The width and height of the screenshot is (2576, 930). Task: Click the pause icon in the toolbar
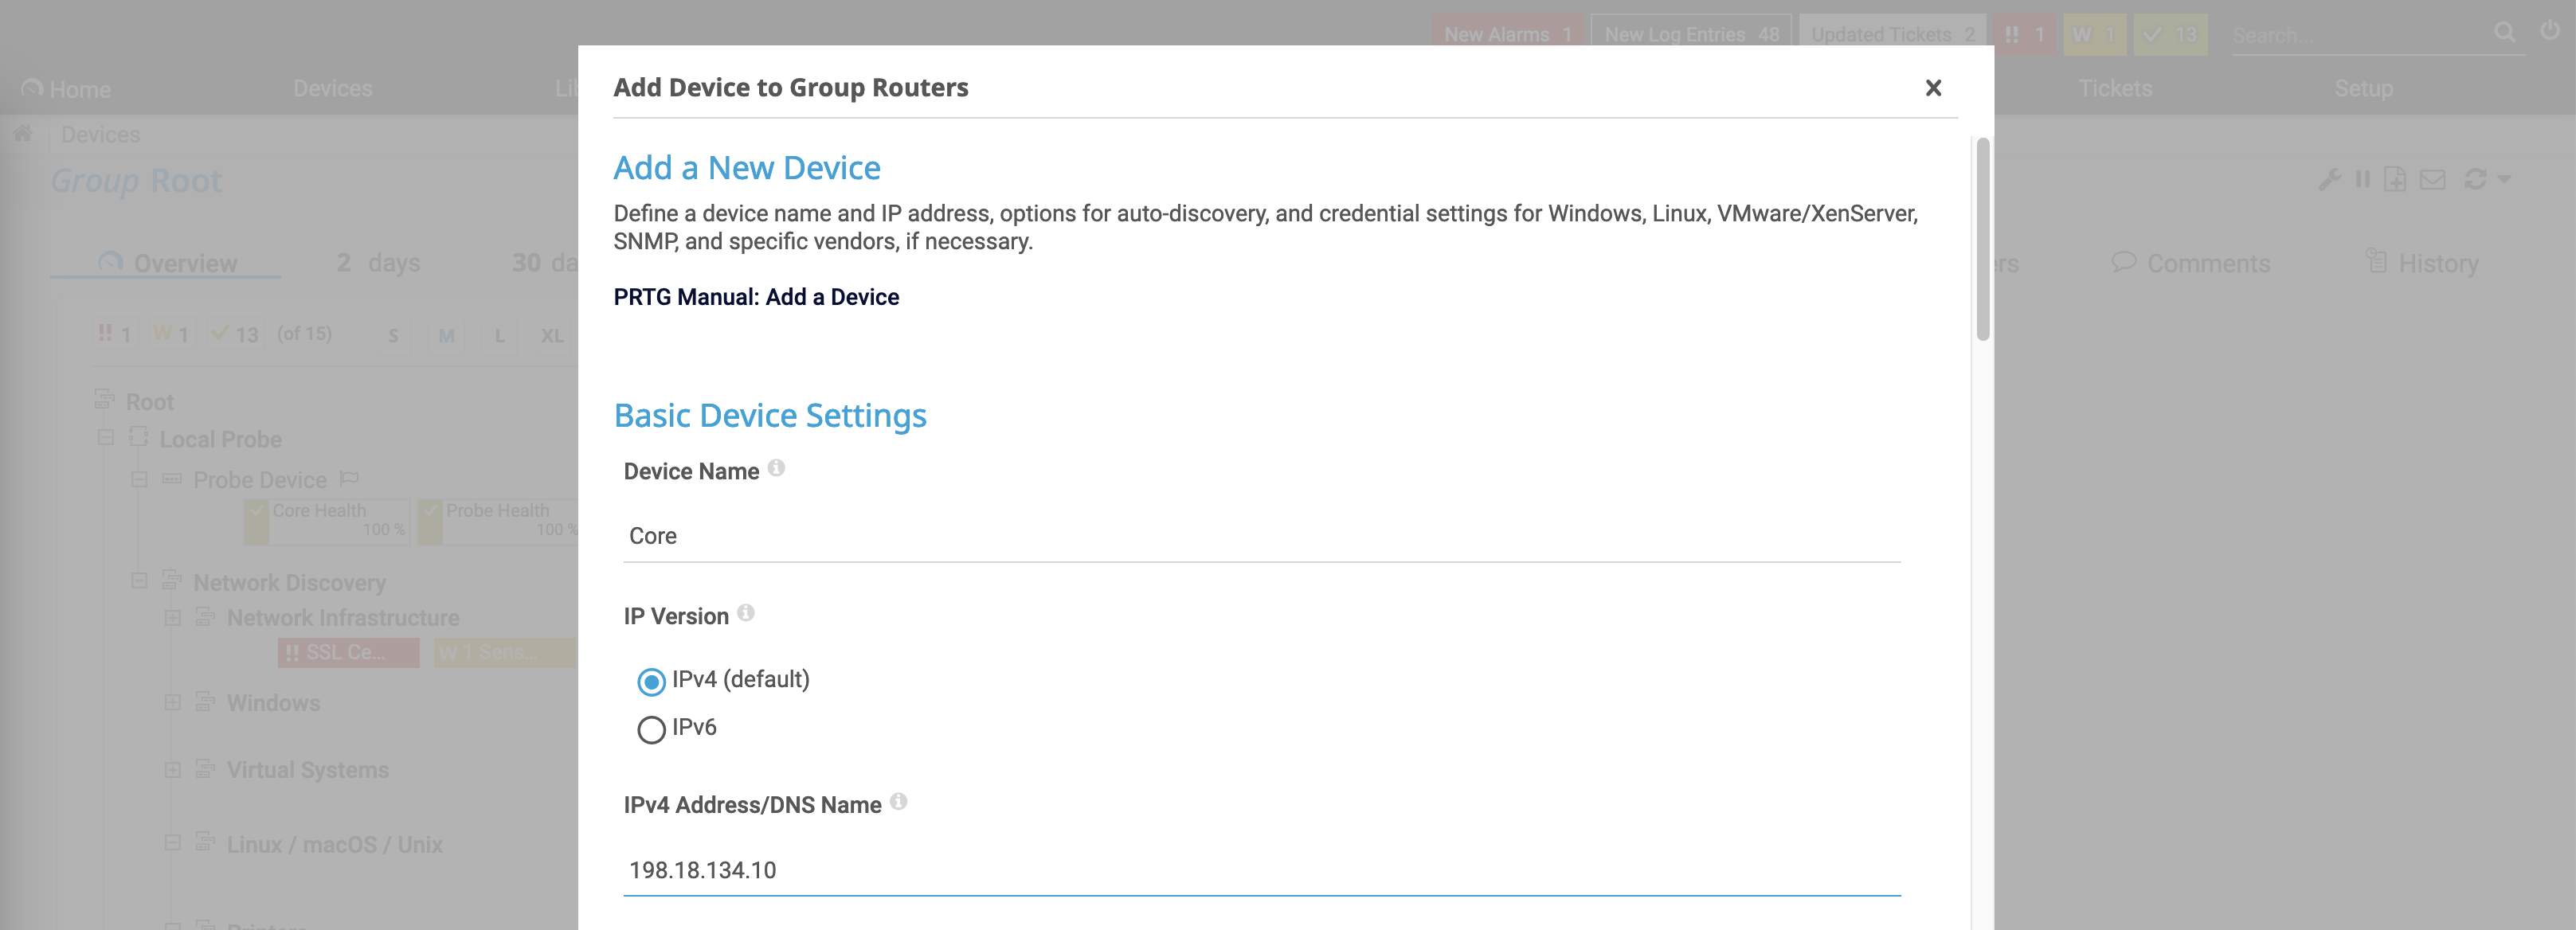2362,180
